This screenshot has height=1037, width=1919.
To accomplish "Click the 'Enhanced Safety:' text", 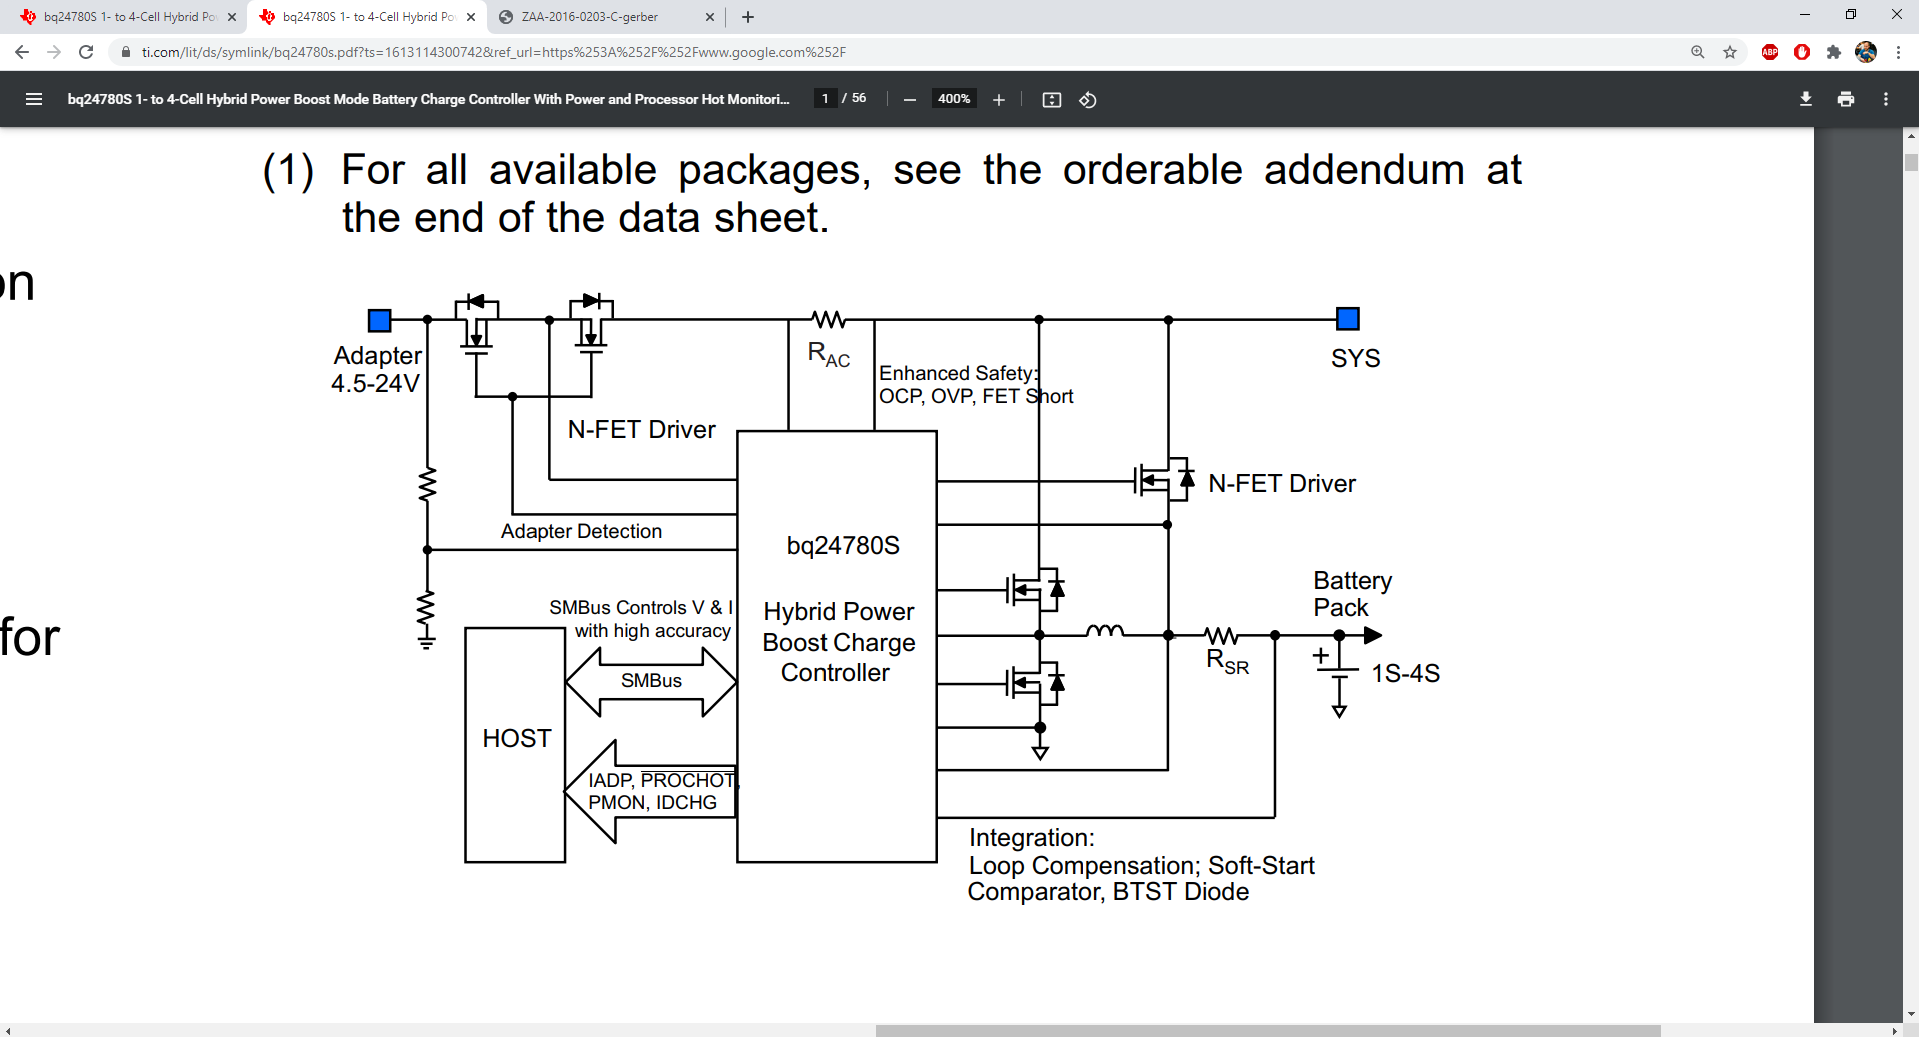I will (x=959, y=373).
